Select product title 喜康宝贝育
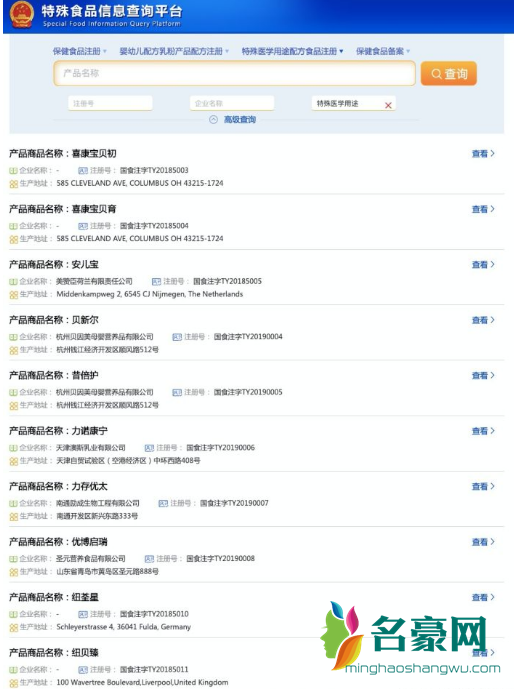The image size is (514, 689). [94, 209]
